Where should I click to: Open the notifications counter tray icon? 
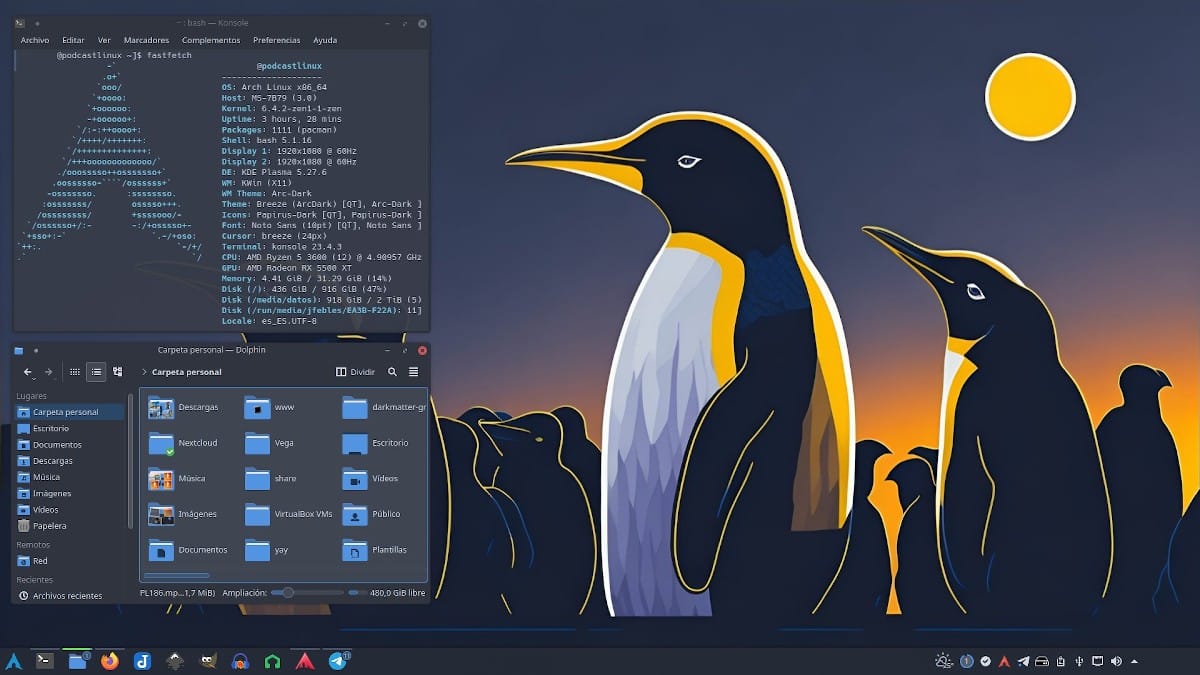click(x=967, y=661)
